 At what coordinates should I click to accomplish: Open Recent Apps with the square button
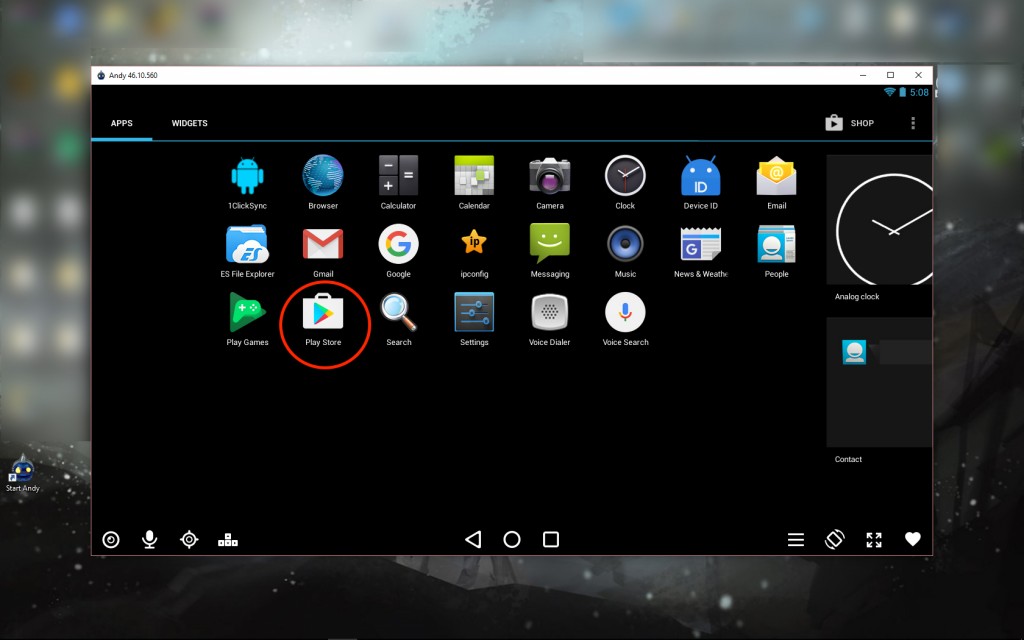coord(549,539)
